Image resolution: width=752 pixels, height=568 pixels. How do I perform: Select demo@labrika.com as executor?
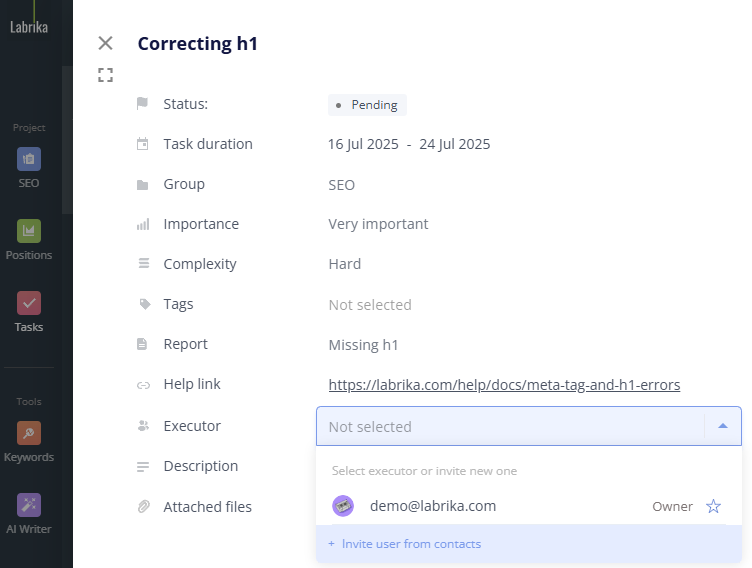[433, 506]
